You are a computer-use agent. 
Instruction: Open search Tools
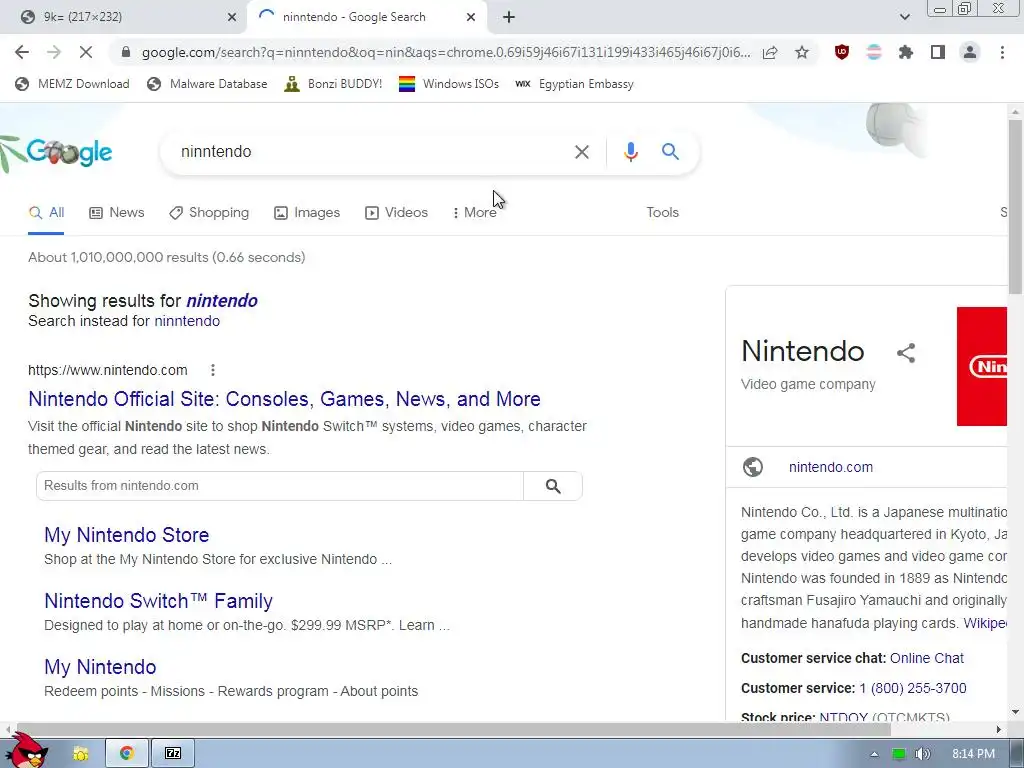[662, 212]
